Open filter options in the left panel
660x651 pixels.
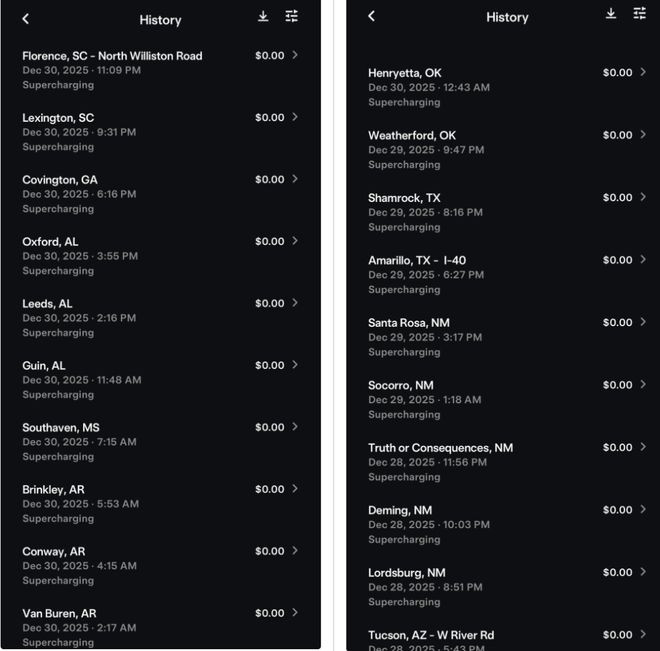click(x=291, y=16)
